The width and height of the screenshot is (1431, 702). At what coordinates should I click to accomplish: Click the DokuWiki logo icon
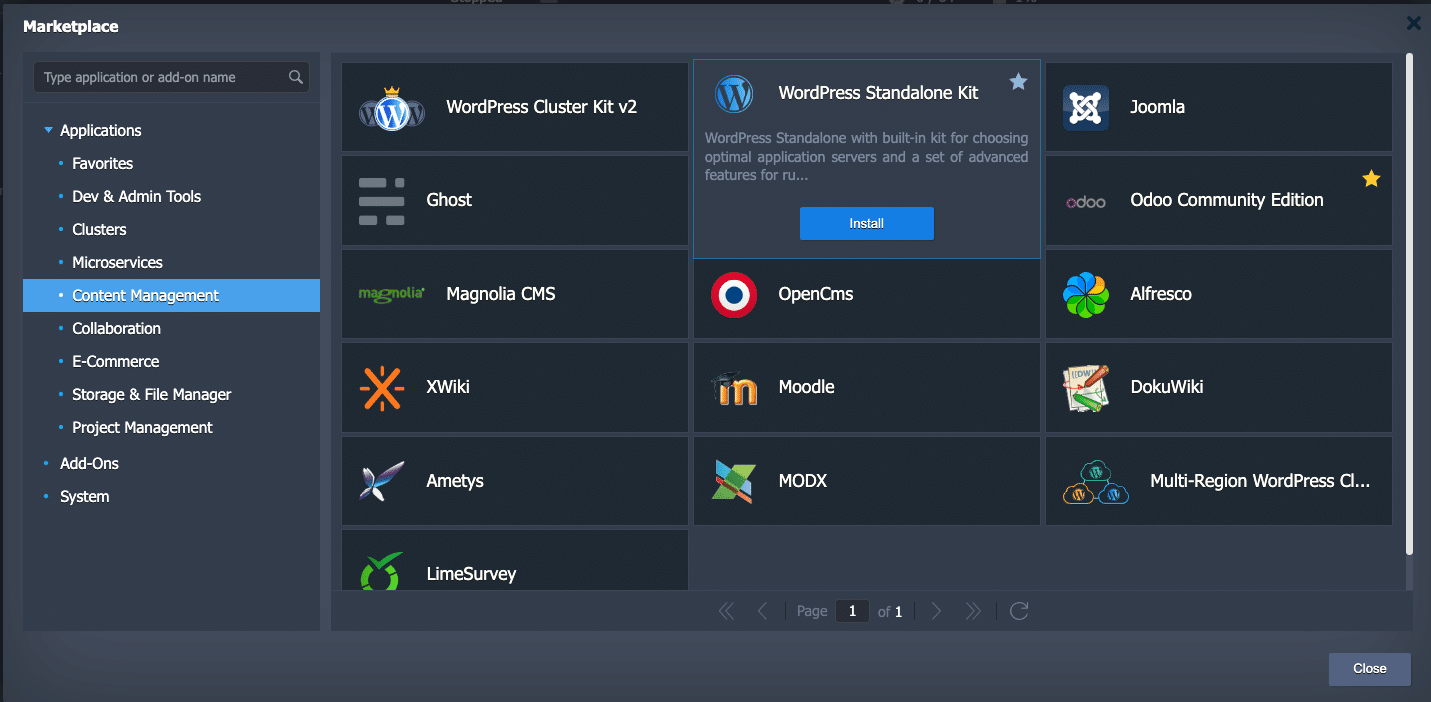click(1086, 388)
